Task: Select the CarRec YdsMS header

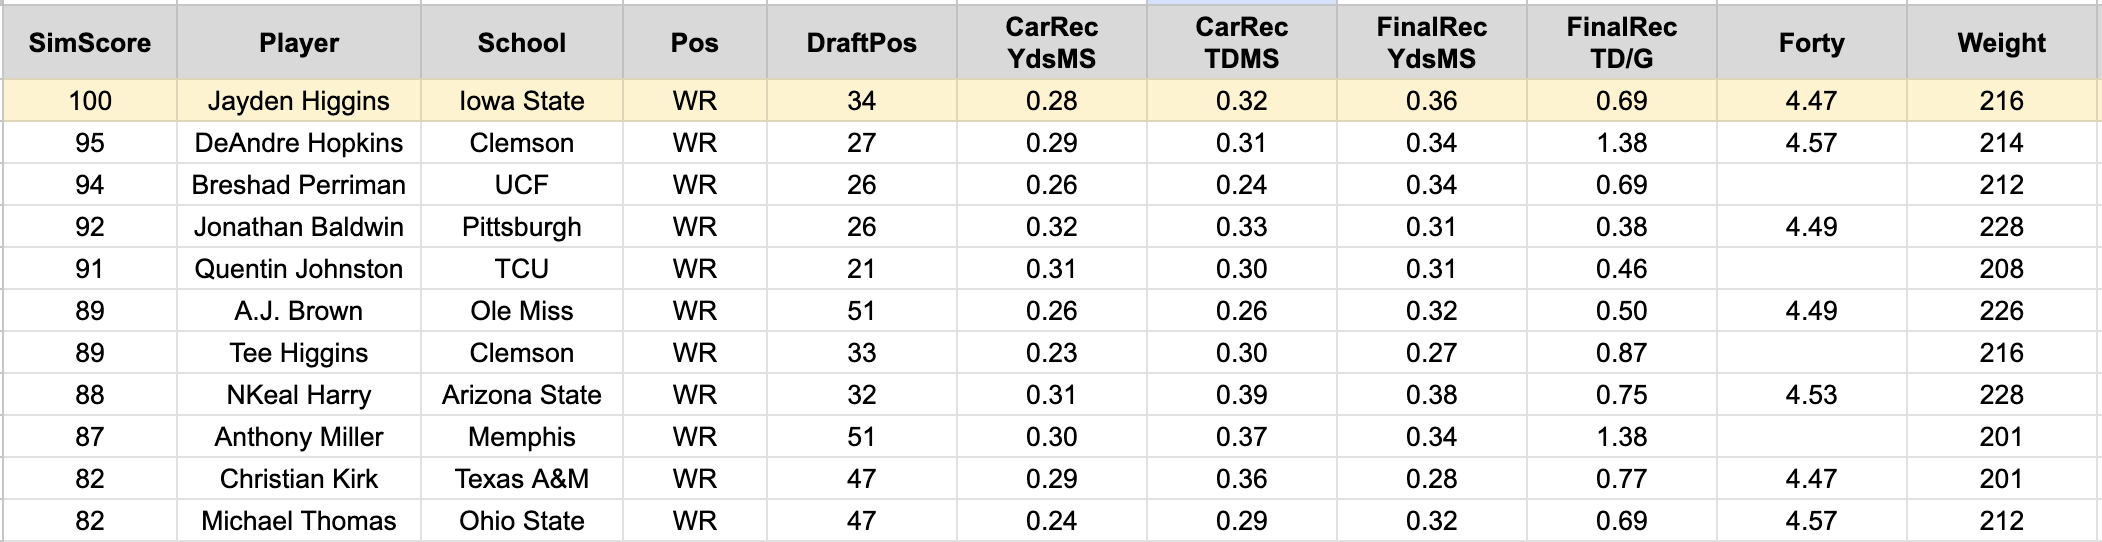Action: 1051,43
